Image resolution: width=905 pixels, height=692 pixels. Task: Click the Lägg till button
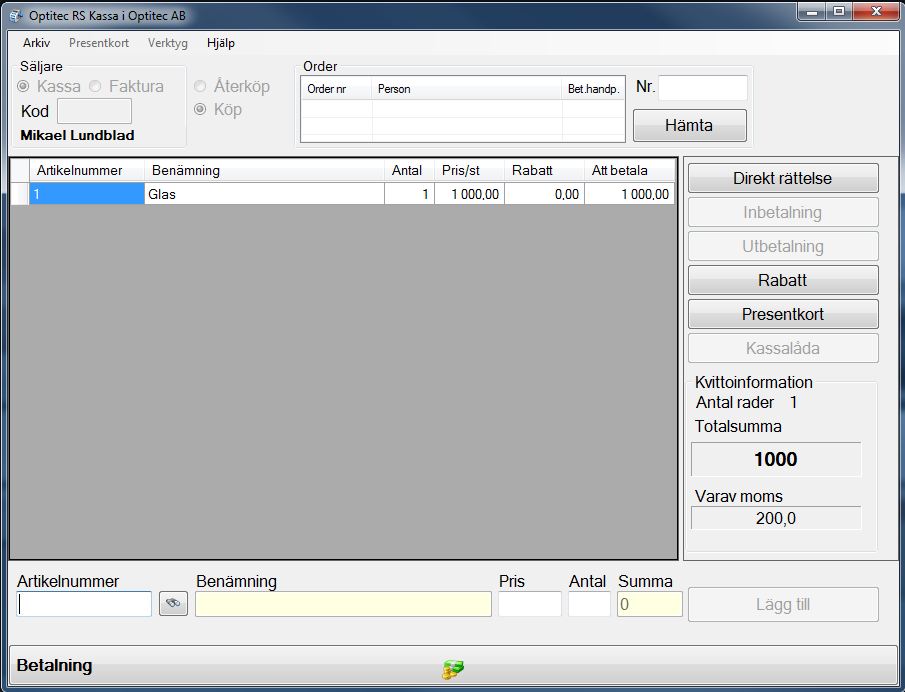(783, 604)
